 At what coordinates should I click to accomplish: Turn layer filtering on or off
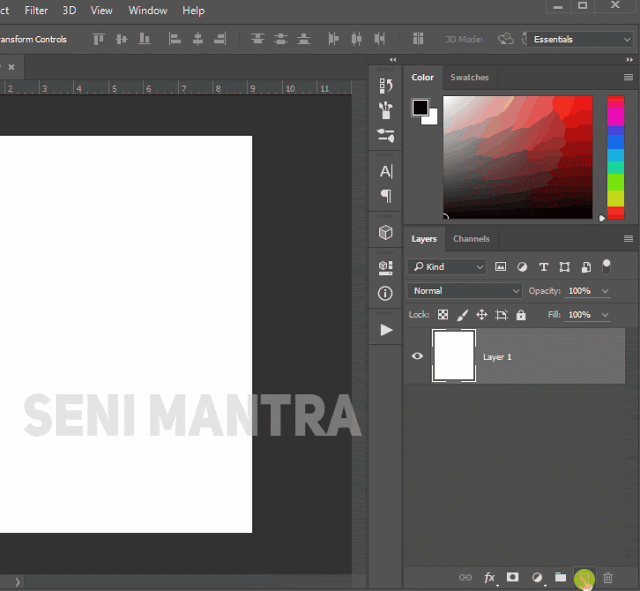(x=606, y=266)
